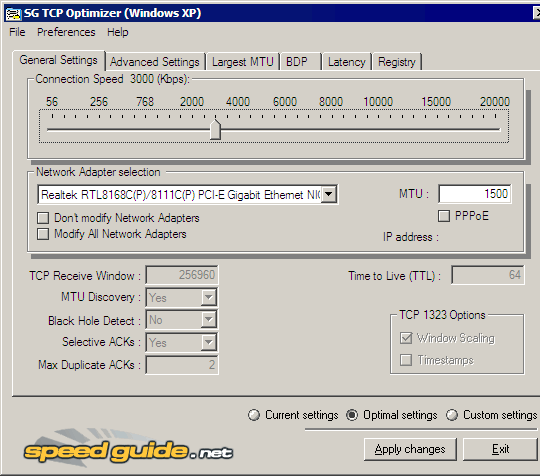Viewport: 540px width, 476px height.
Task: Switch to the General Settings tab
Action: [59, 60]
